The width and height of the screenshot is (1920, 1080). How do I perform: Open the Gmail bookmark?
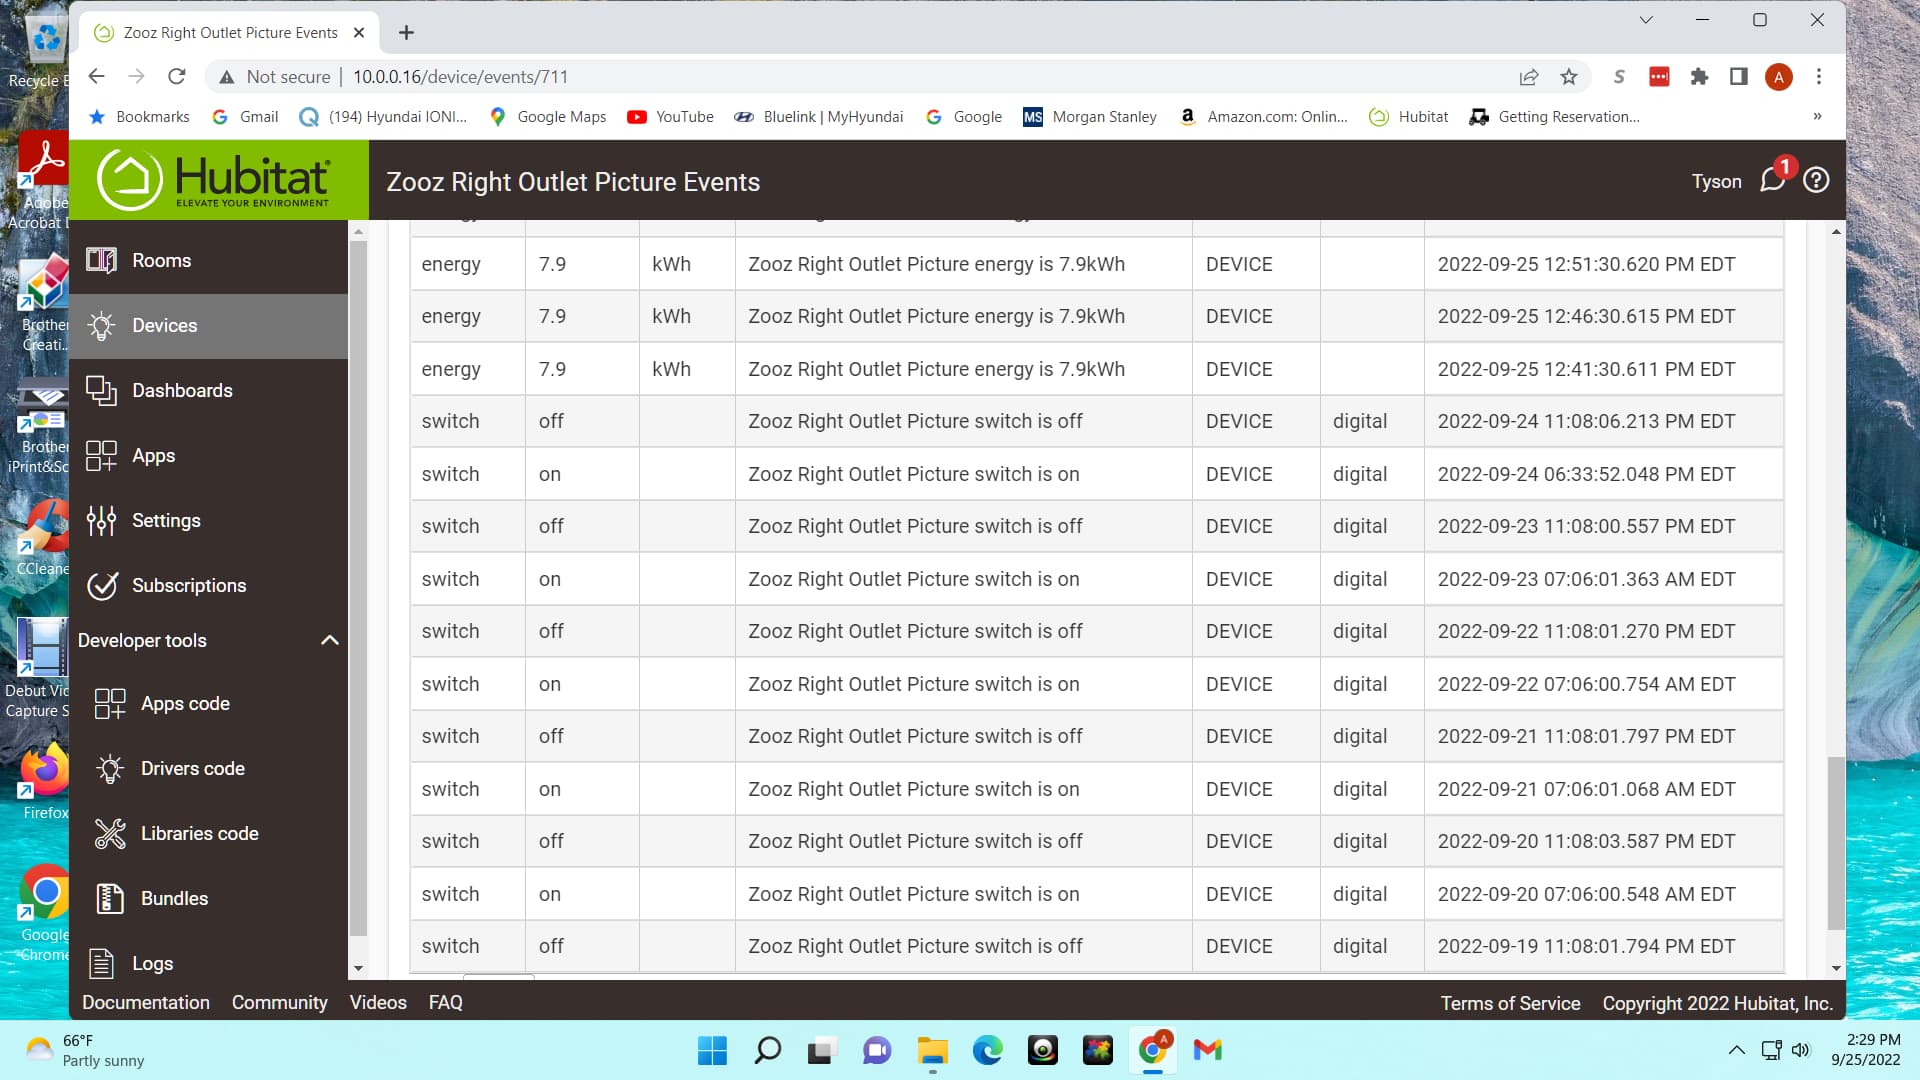246,117
